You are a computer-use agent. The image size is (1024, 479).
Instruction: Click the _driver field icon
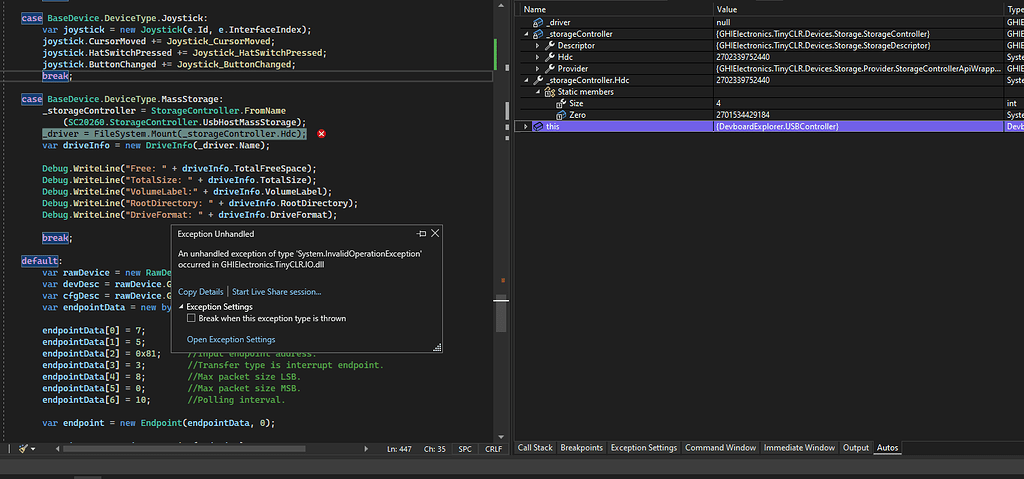pyautogui.click(x=537, y=21)
